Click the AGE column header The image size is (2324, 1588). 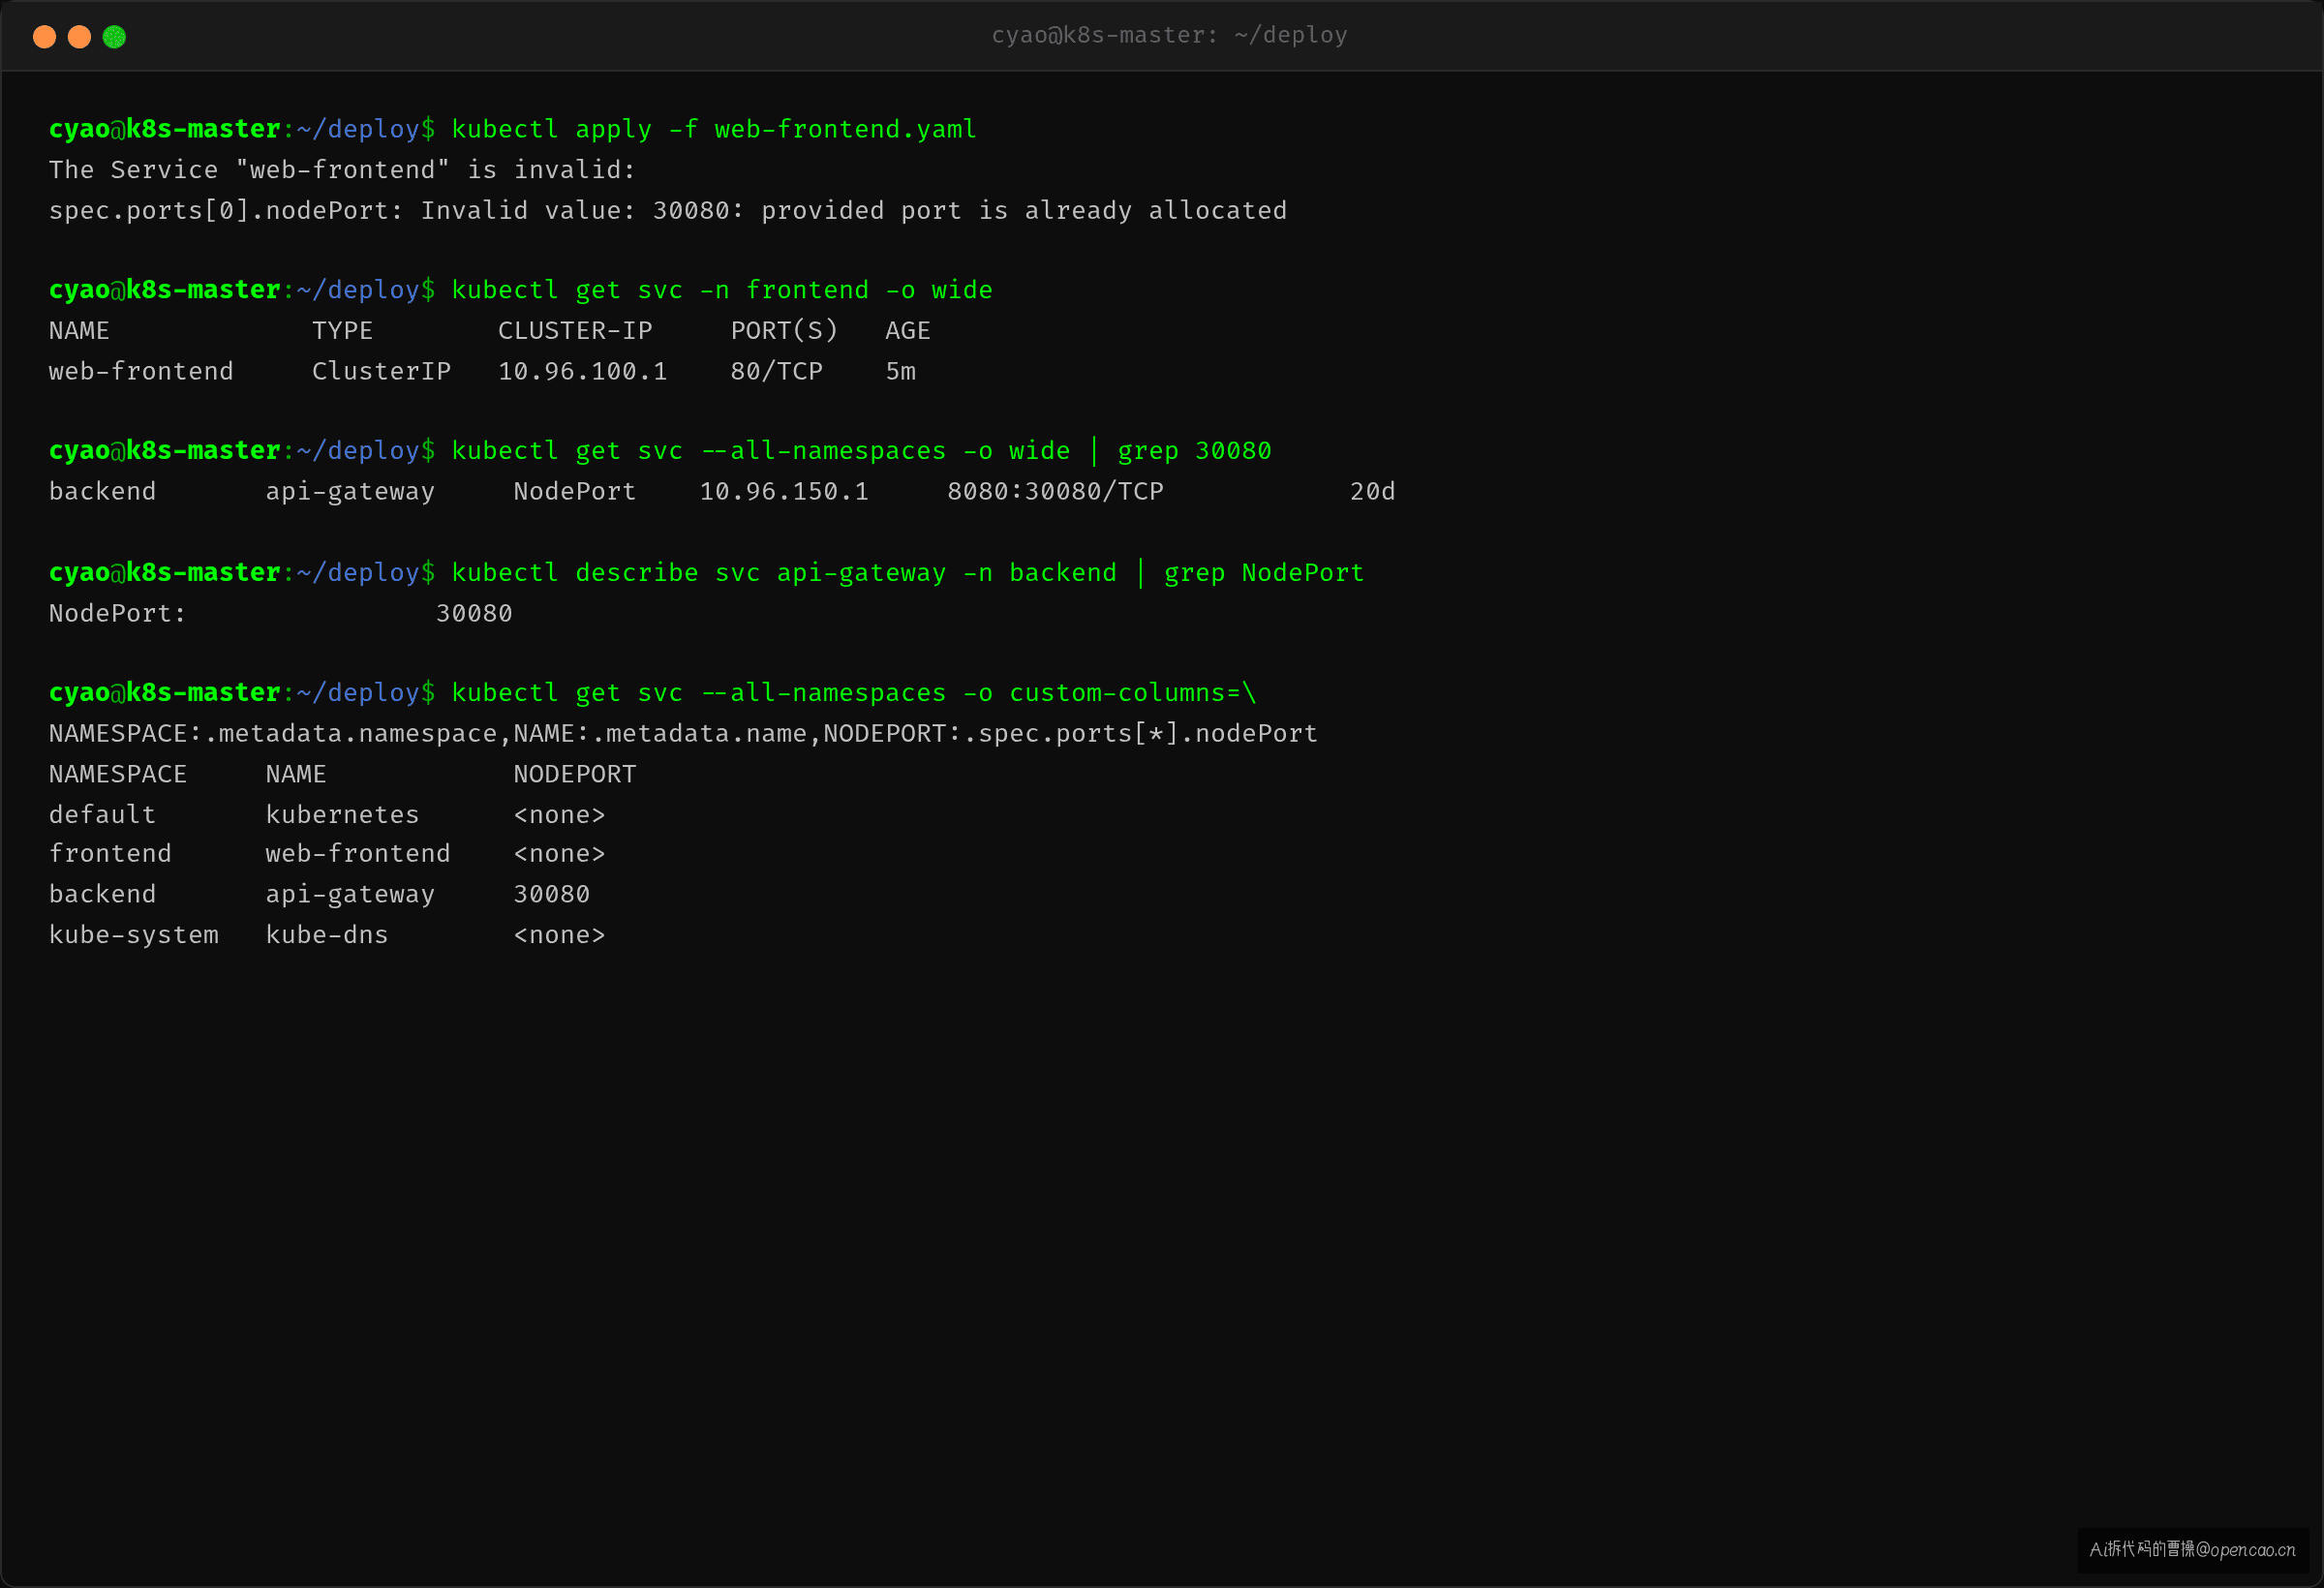908,331
